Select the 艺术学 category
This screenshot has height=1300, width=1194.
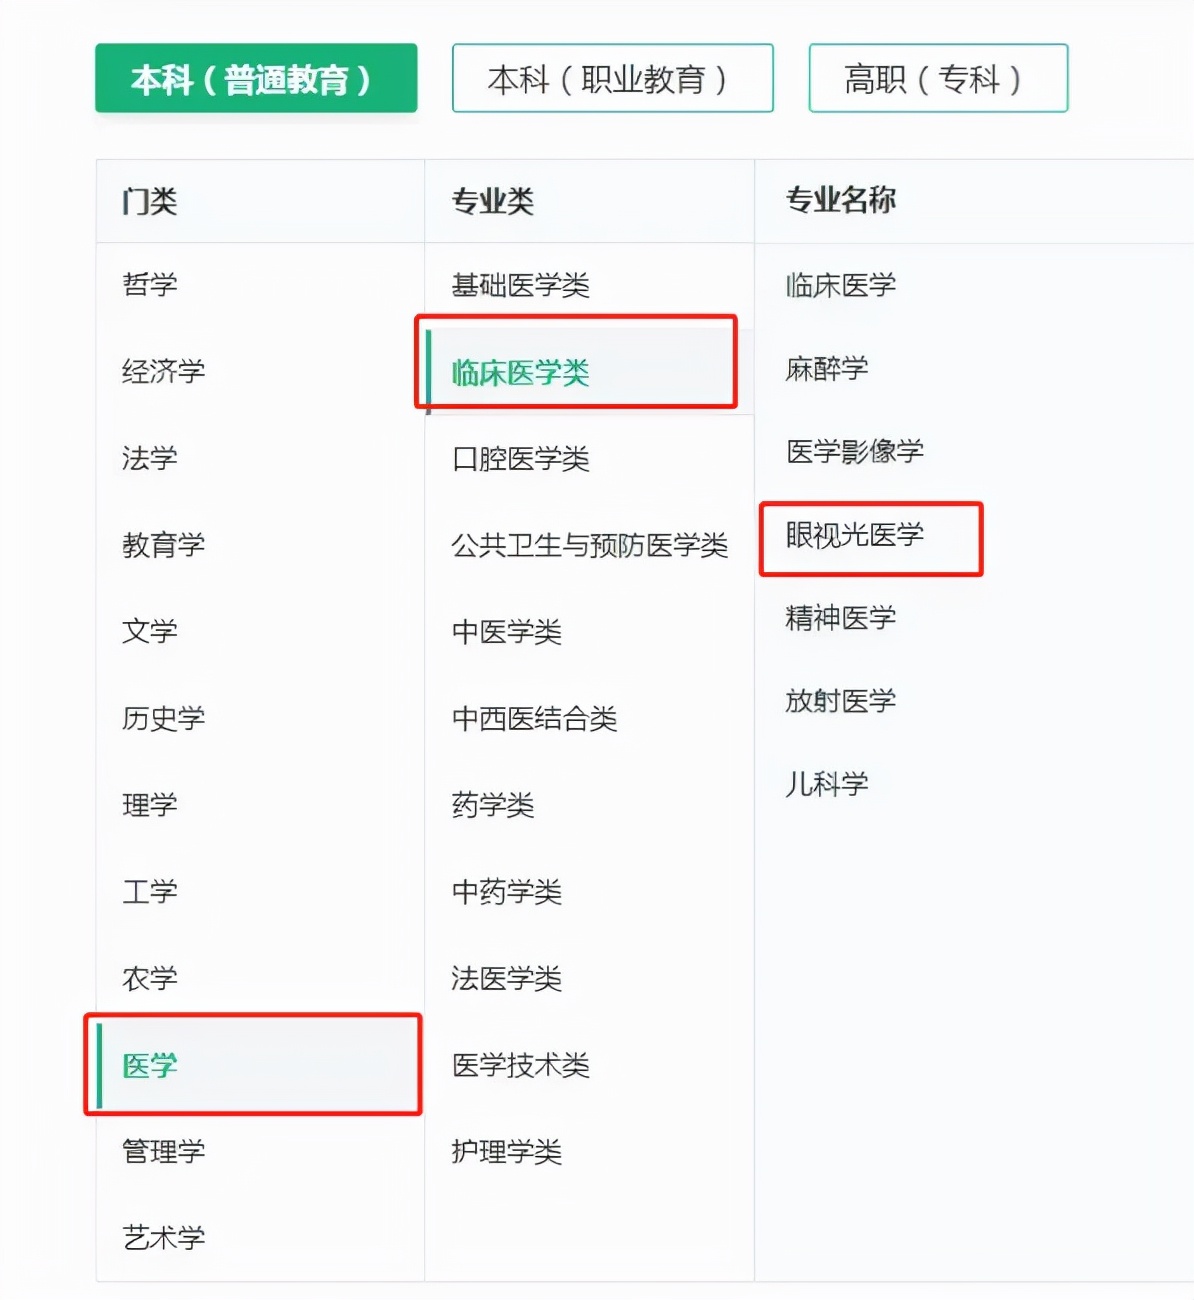tap(163, 1238)
